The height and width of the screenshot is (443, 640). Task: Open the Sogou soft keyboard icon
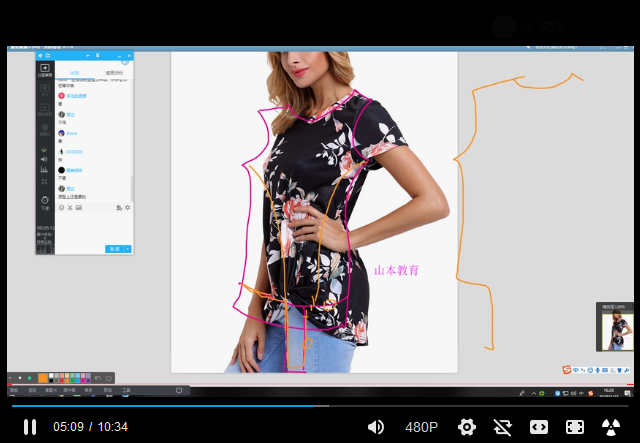click(x=605, y=370)
